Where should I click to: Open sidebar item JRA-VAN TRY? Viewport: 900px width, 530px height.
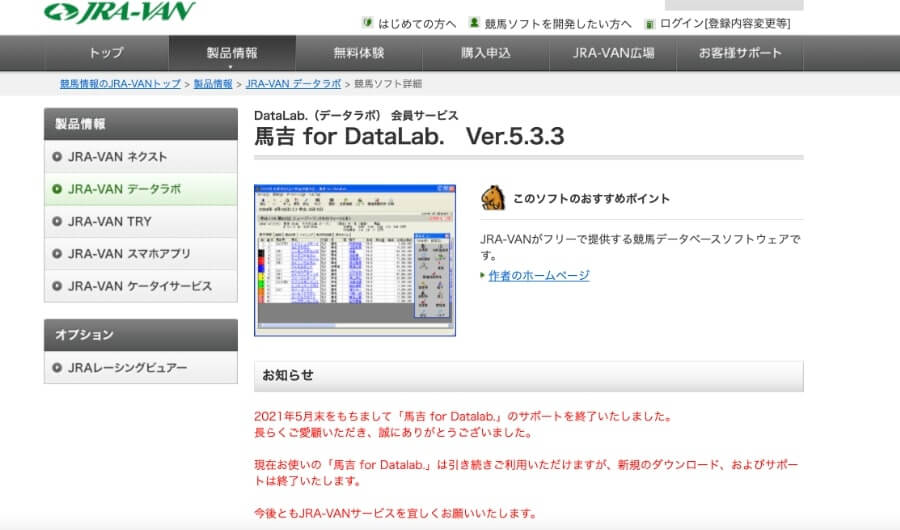pos(141,221)
